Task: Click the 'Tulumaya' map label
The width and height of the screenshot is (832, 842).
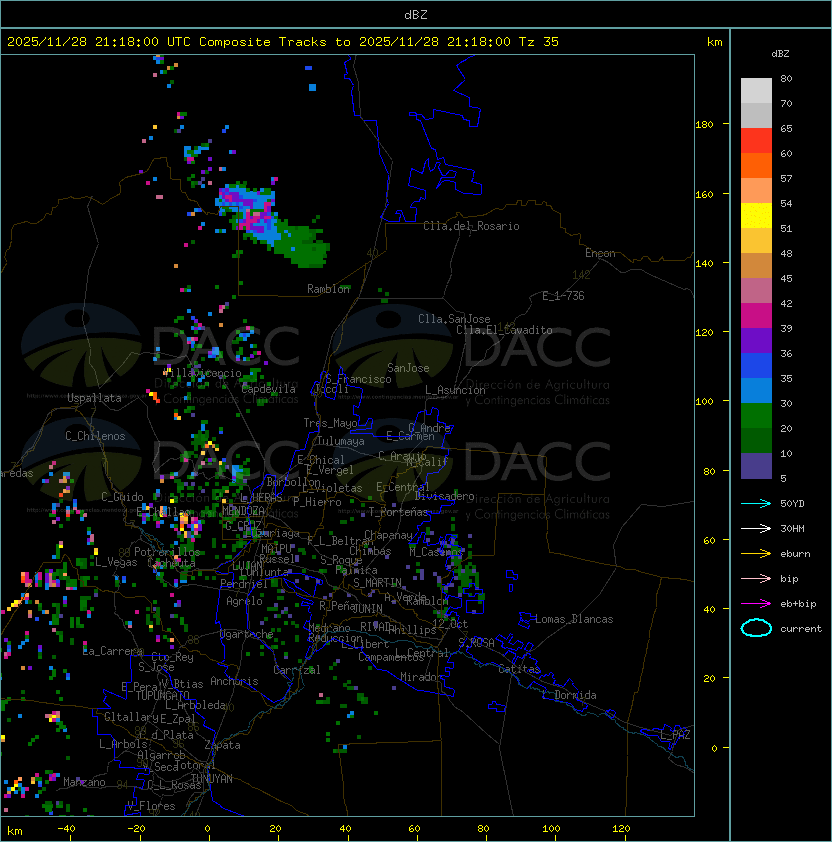Action: point(341,441)
